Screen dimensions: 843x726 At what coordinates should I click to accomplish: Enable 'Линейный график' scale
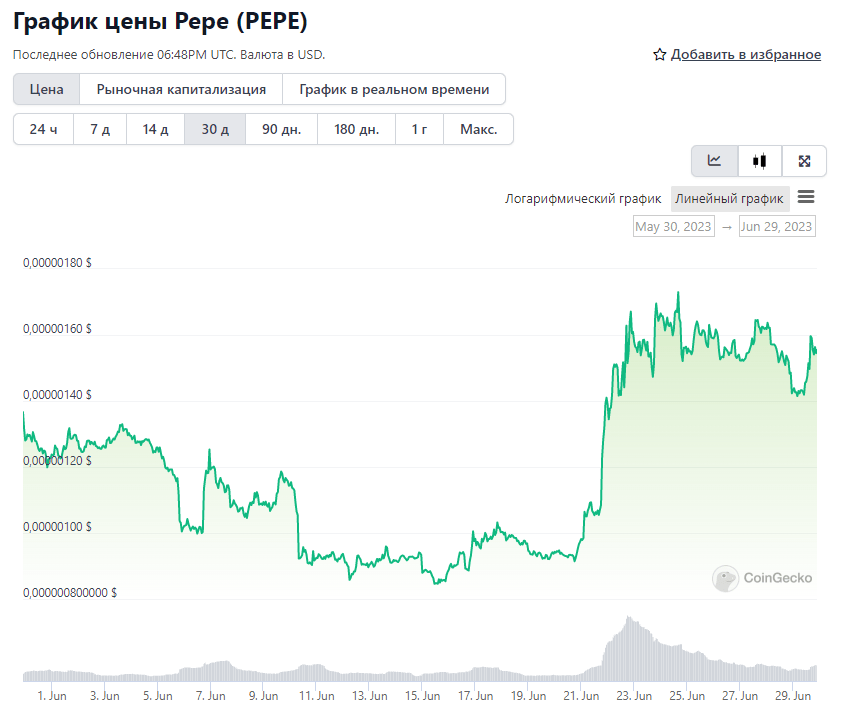[x=730, y=198]
